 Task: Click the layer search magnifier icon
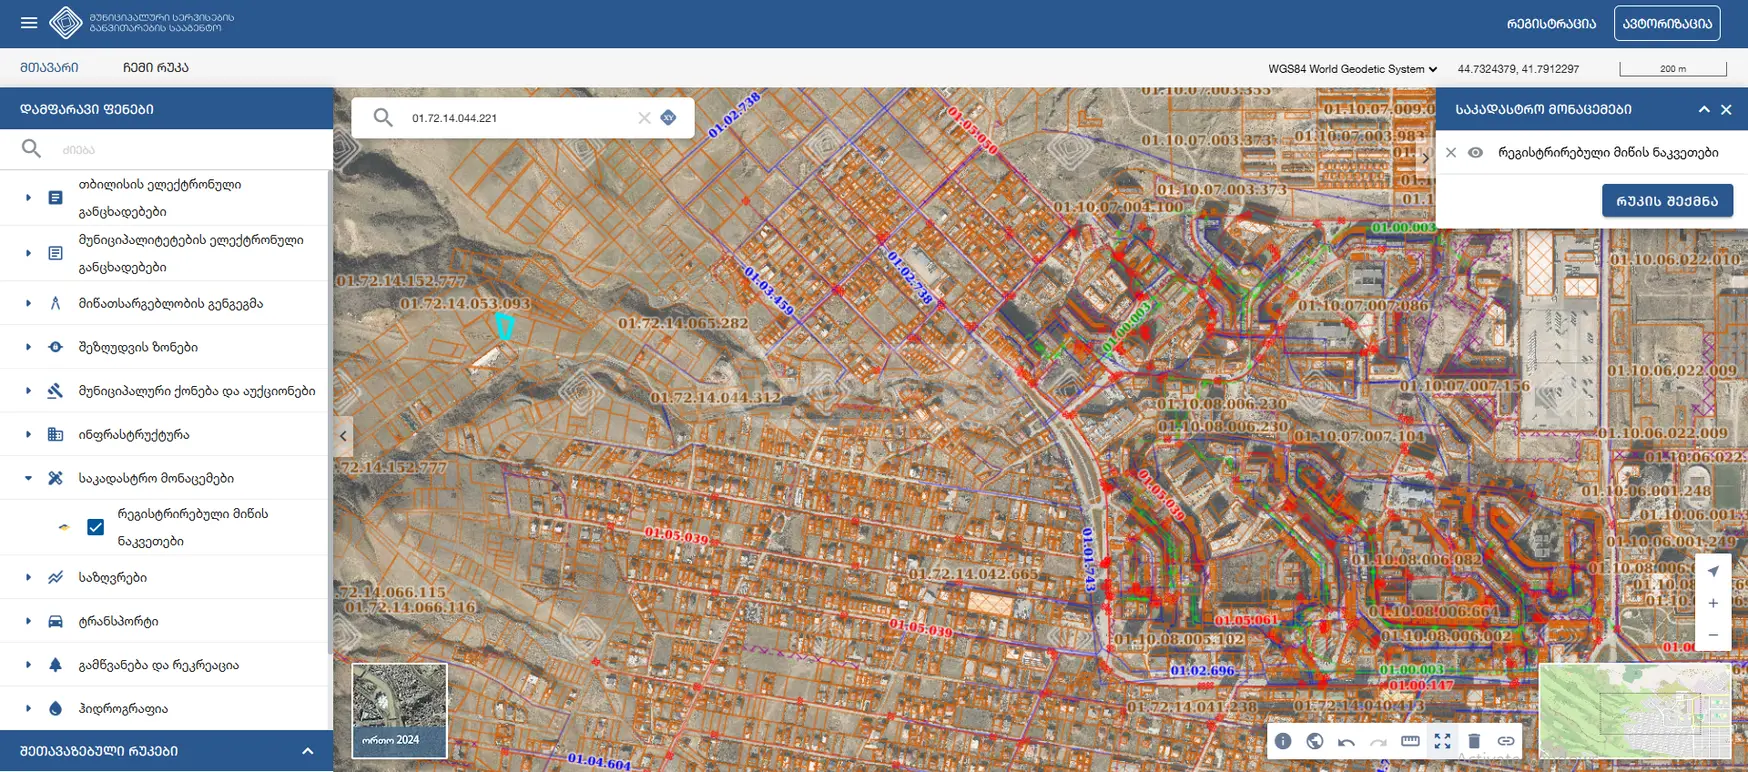32,149
